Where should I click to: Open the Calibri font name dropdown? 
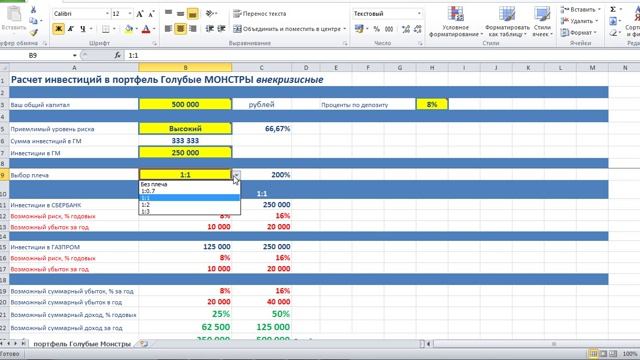pos(107,13)
